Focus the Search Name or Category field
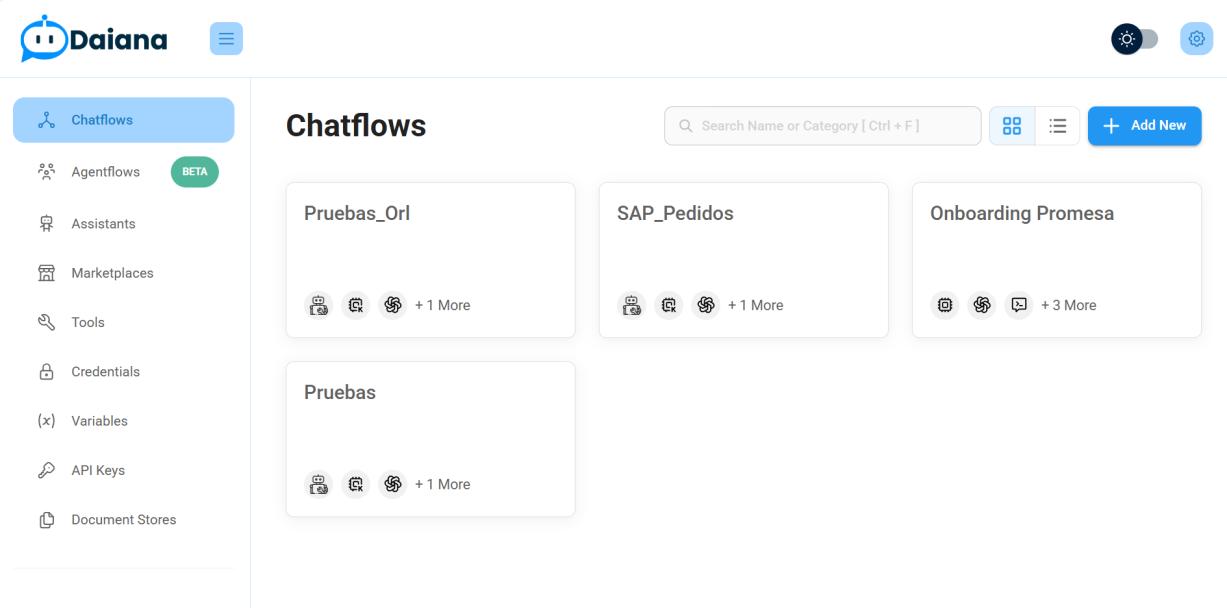The height and width of the screenshot is (608, 1227). [x=822, y=126]
